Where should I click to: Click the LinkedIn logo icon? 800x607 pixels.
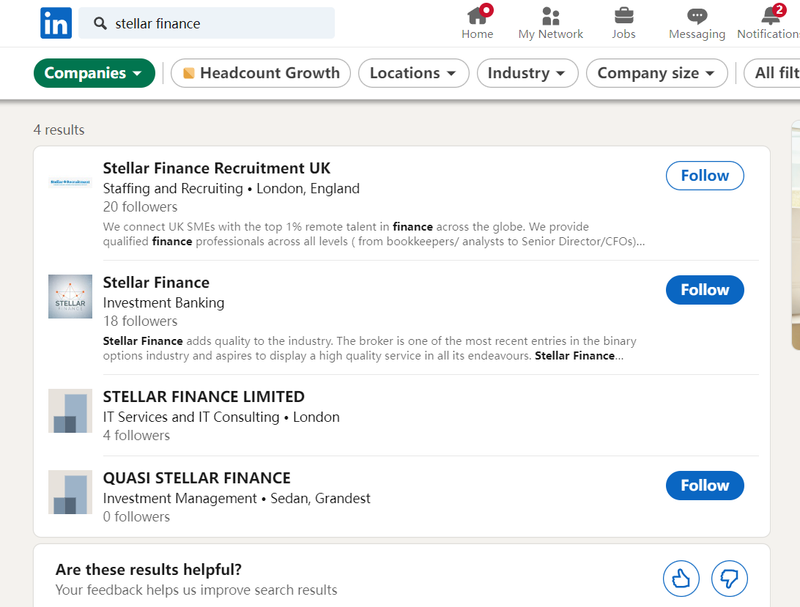point(56,23)
